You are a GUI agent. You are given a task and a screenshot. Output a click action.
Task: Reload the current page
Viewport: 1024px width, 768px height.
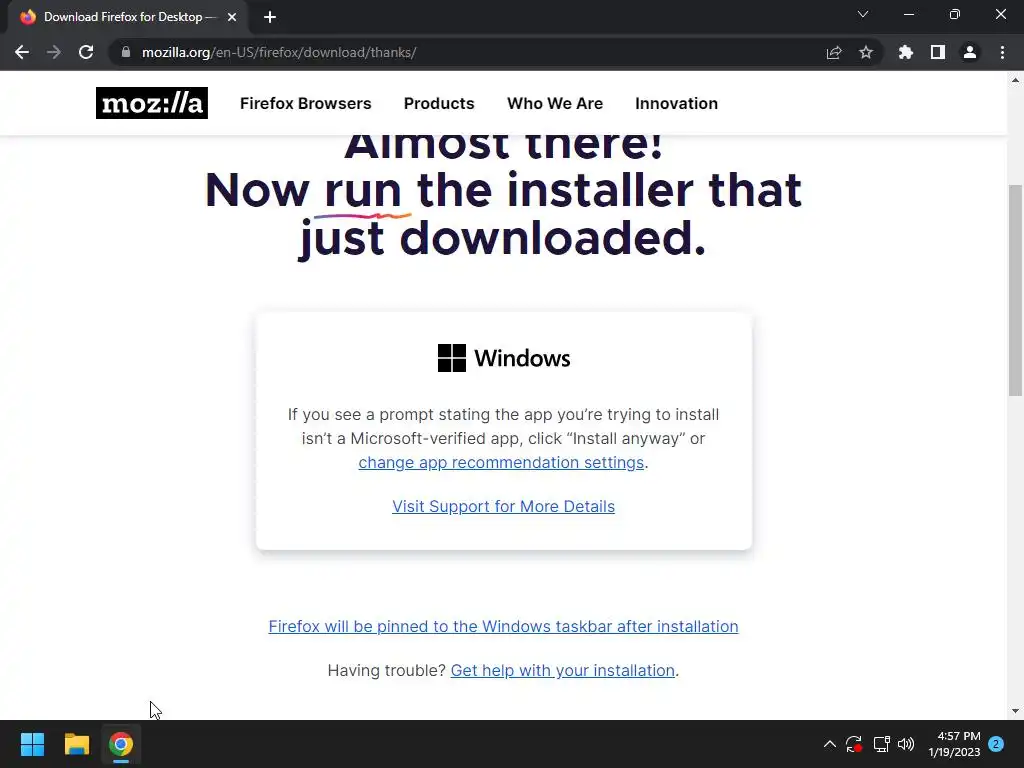click(86, 52)
